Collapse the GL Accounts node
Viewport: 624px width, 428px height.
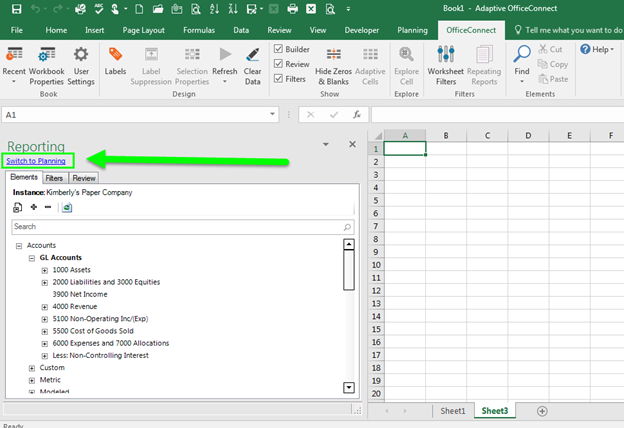31,258
